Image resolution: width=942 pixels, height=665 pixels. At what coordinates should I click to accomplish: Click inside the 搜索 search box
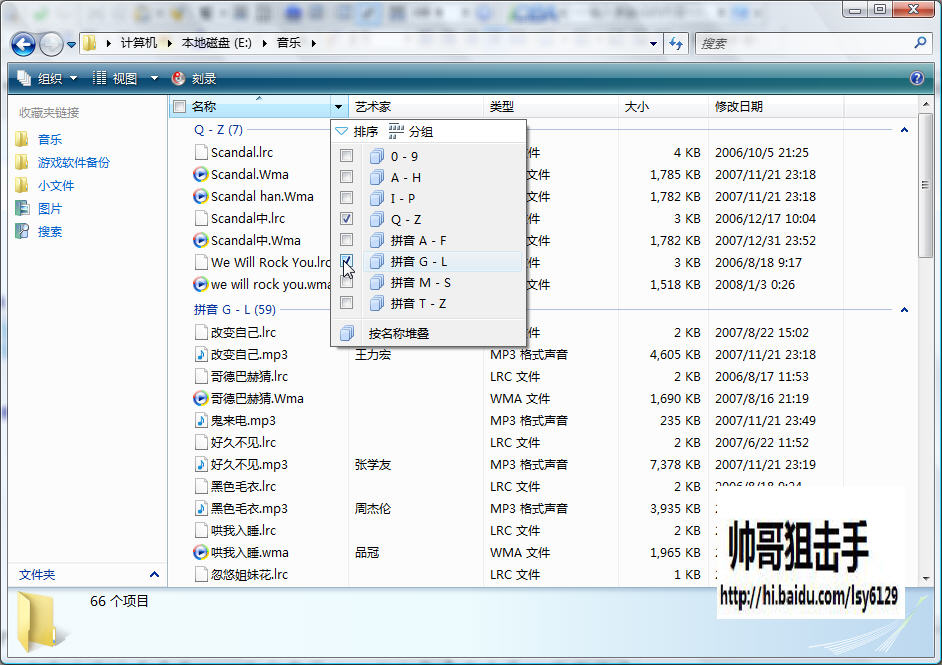(804, 43)
